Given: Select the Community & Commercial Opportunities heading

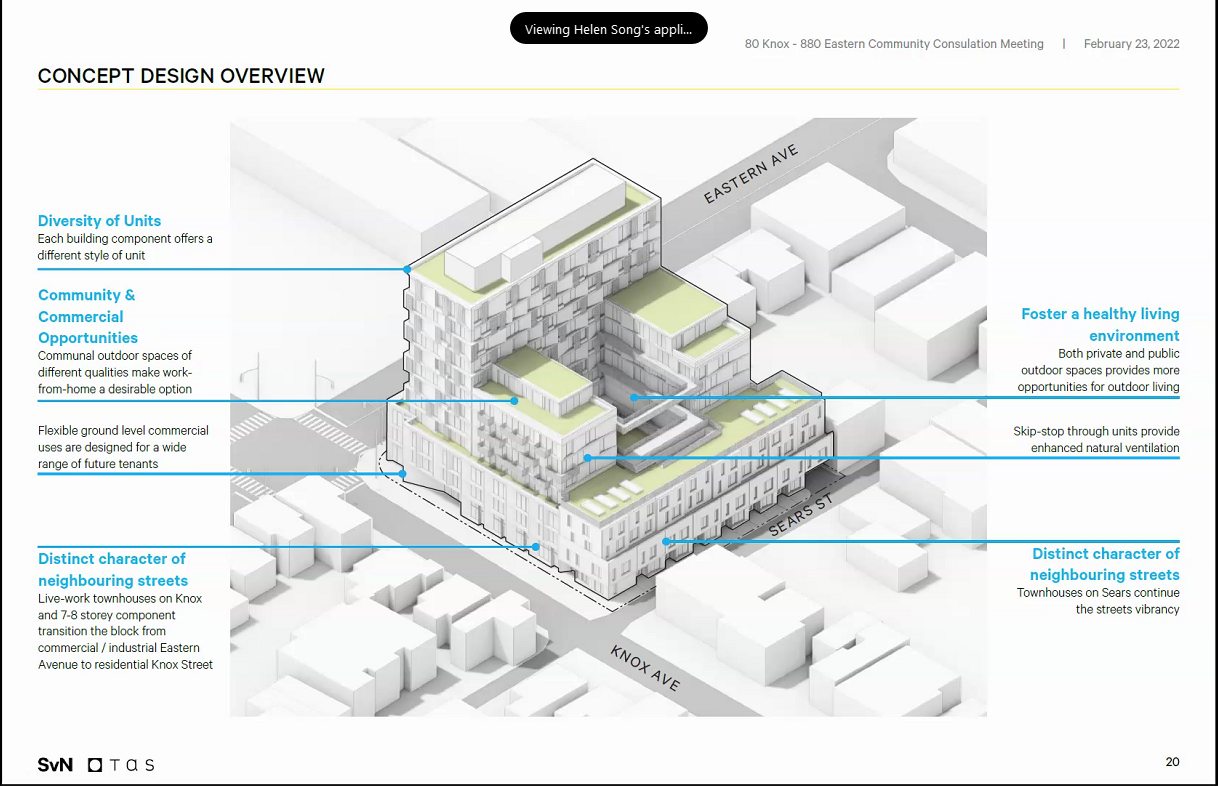Looking at the screenshot, I should tap(88, 316).
